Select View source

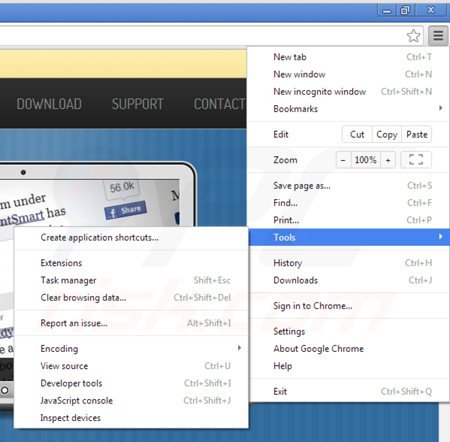tap(131, 366)
